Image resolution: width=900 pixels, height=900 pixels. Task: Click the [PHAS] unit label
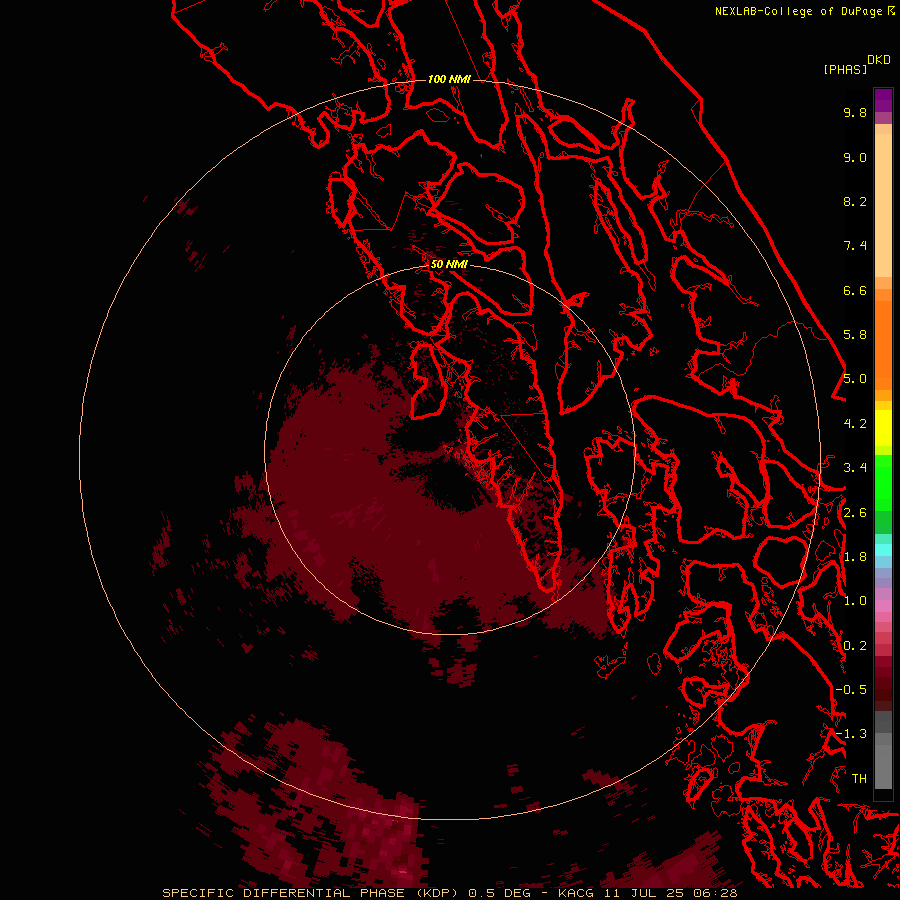tap(845, 69)
